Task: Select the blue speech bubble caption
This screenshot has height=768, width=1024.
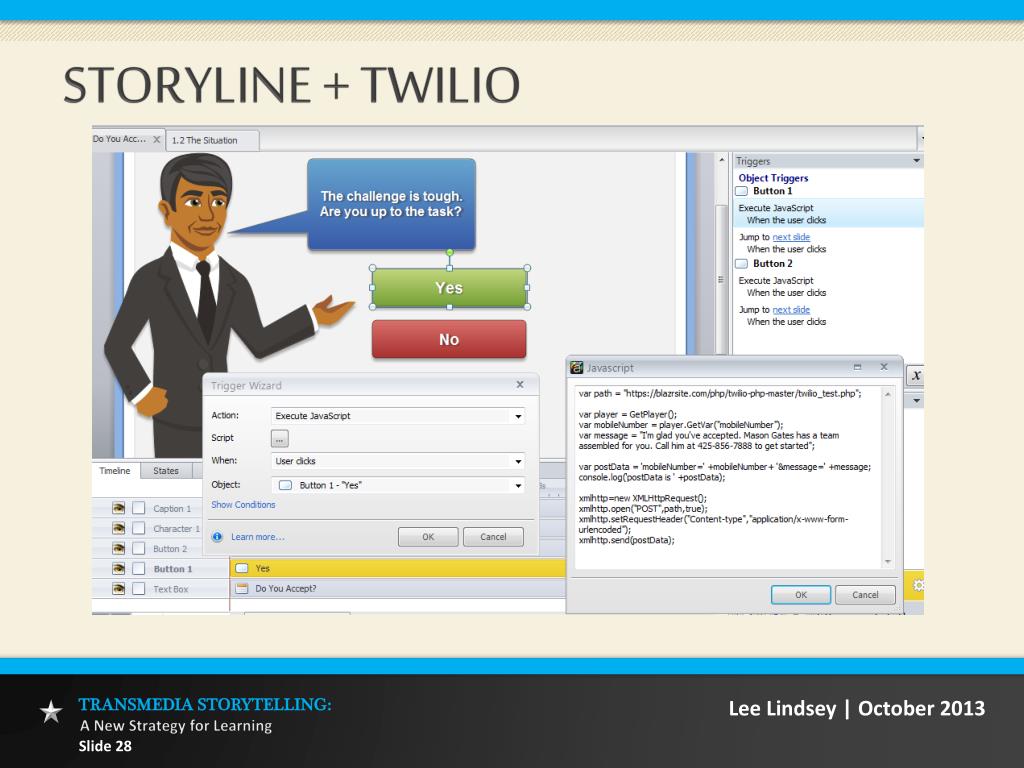Action: [391, 204]
